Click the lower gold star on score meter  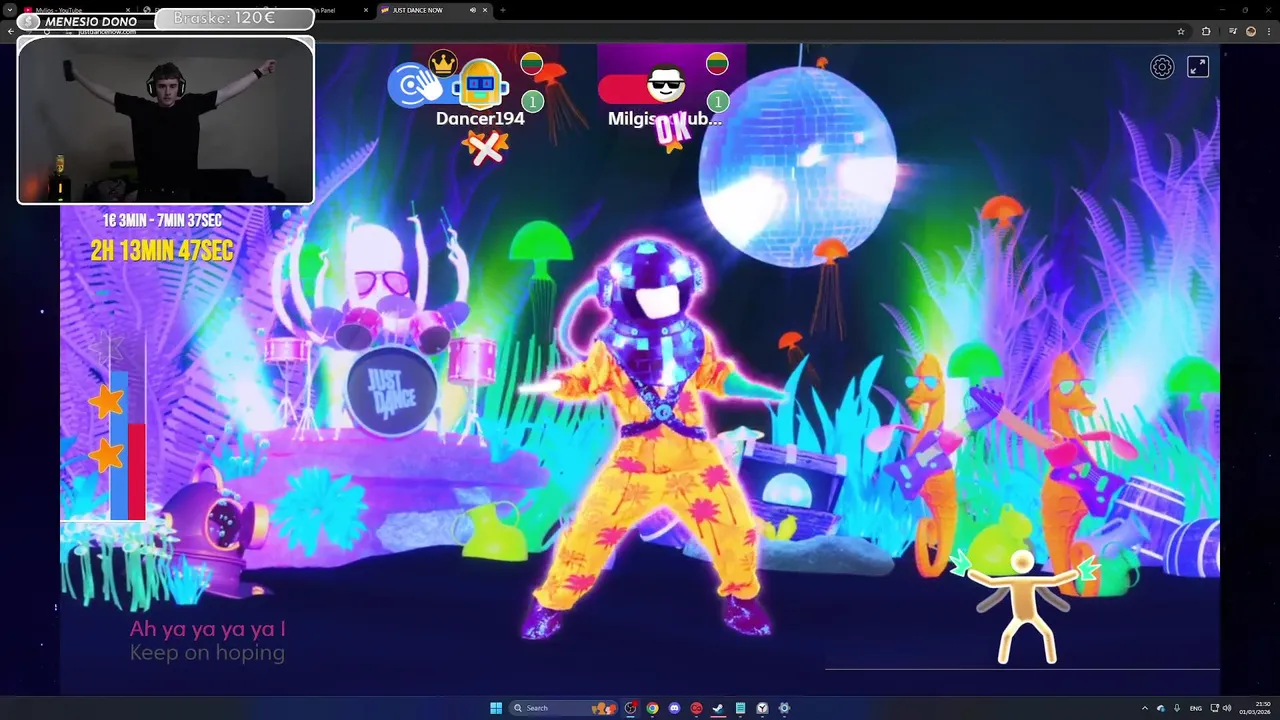[105, 456]
